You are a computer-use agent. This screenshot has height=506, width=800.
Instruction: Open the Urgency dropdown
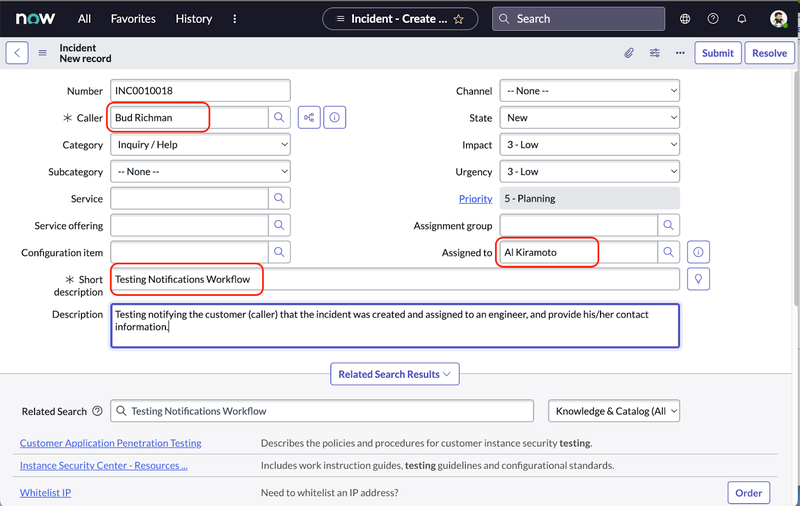tap(589, 172)
